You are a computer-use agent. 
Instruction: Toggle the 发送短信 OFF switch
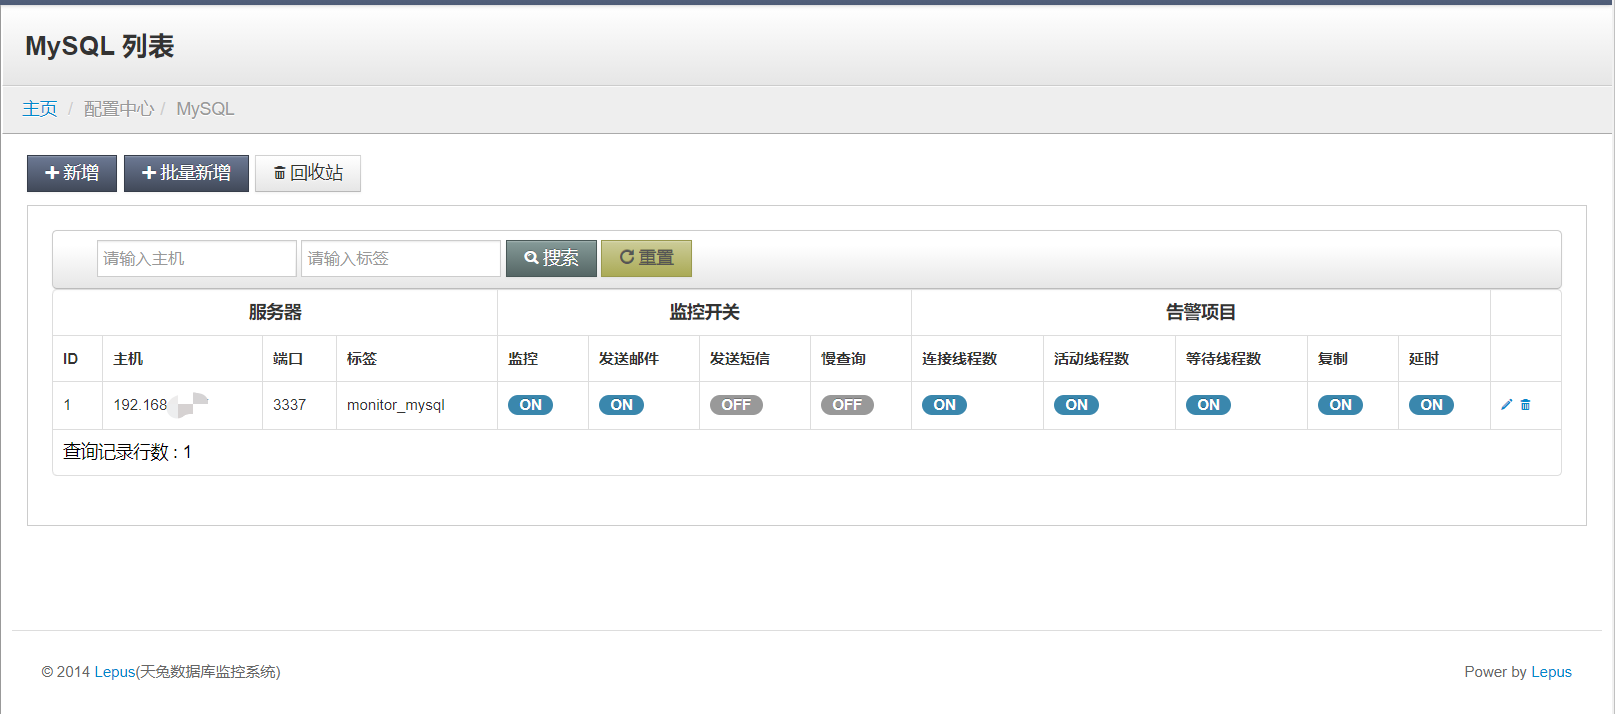(736, 405)
